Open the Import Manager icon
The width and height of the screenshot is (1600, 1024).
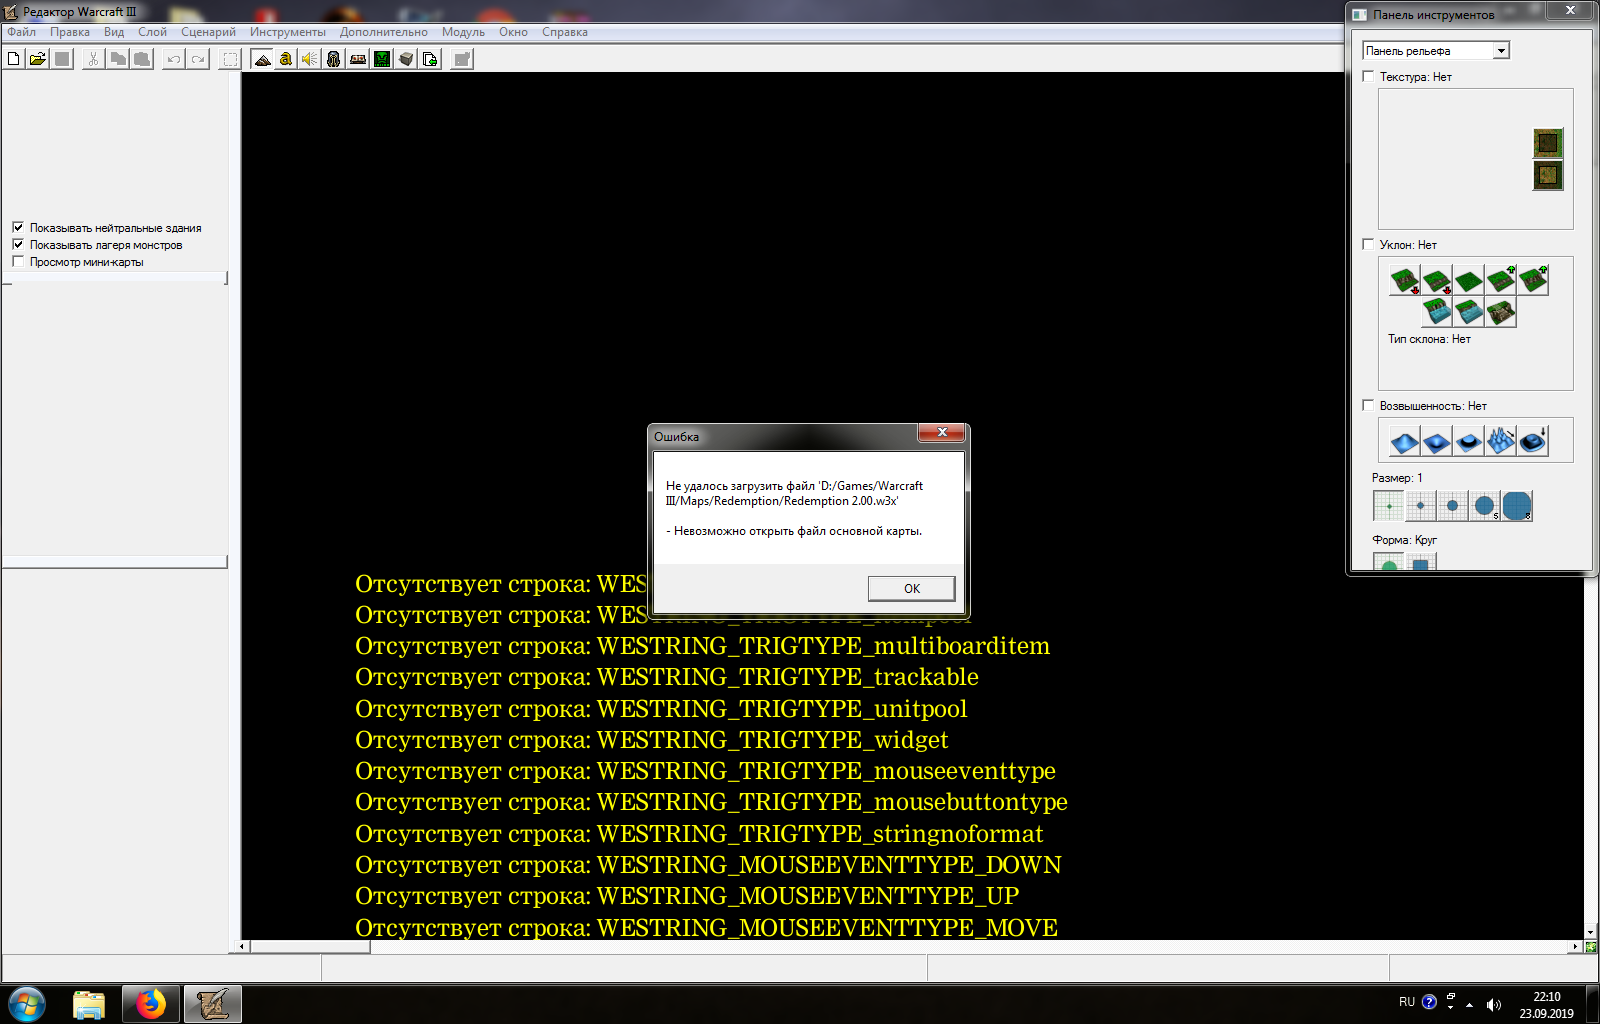(x=430, y=59)
